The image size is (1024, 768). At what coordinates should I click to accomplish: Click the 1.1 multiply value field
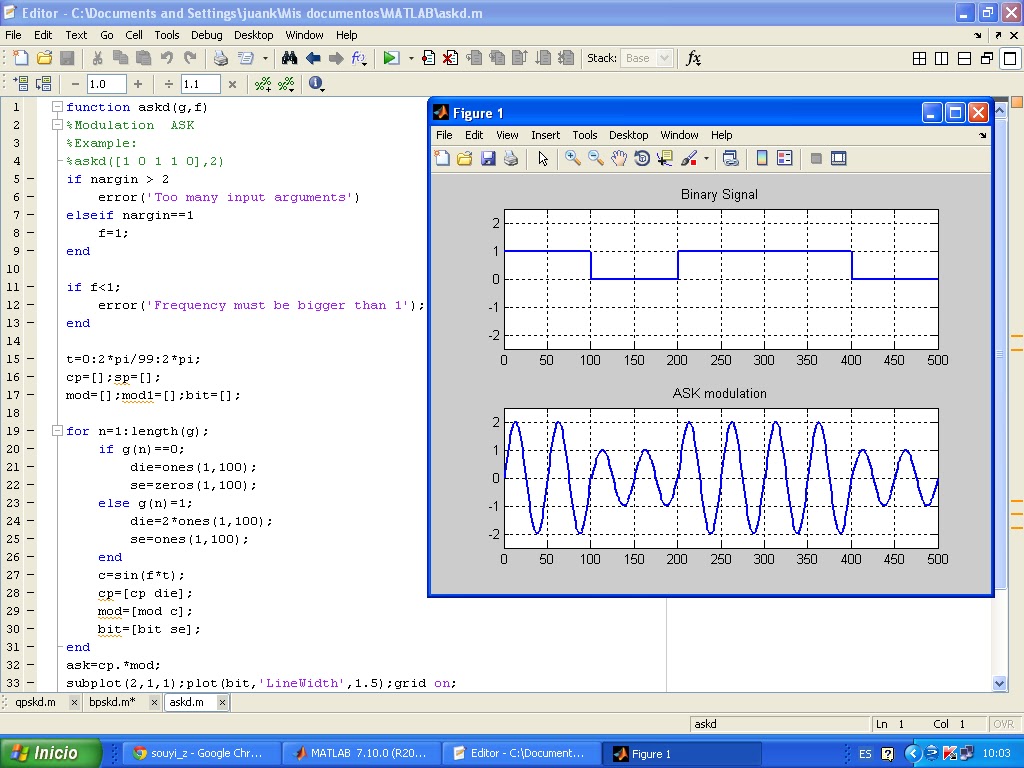pos(200,84)
